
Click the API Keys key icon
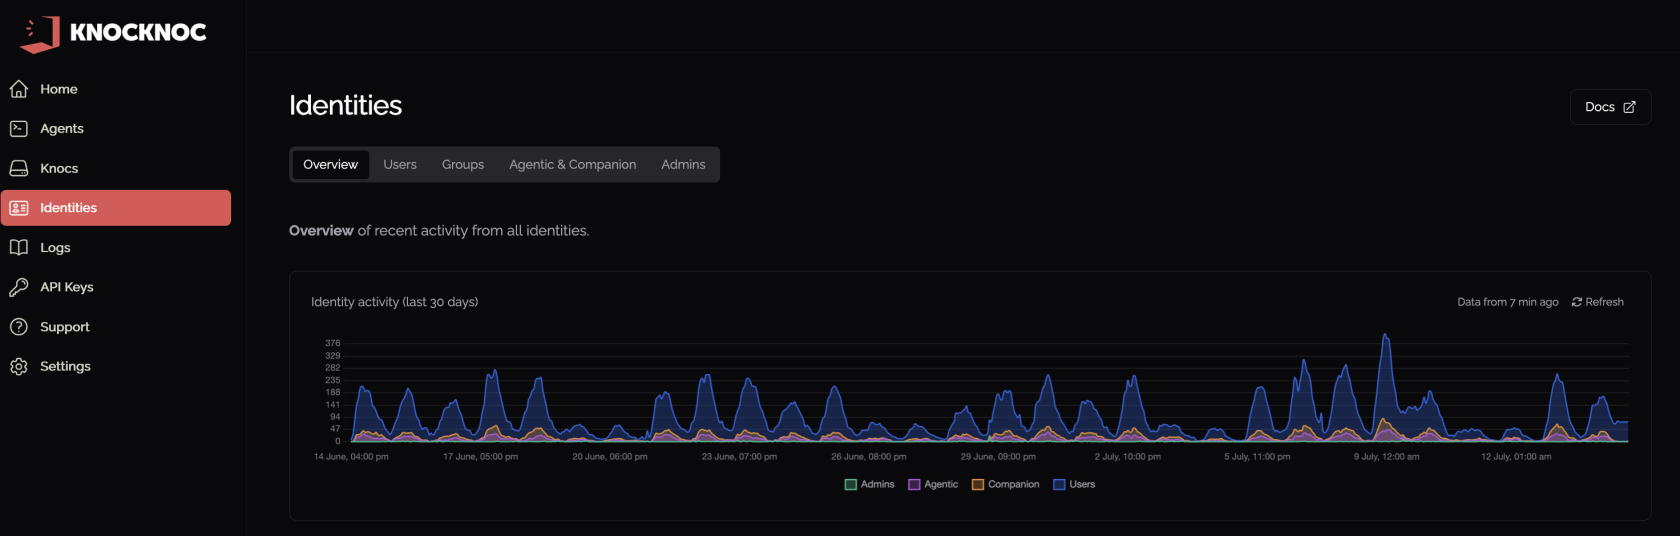coord(19,287)
